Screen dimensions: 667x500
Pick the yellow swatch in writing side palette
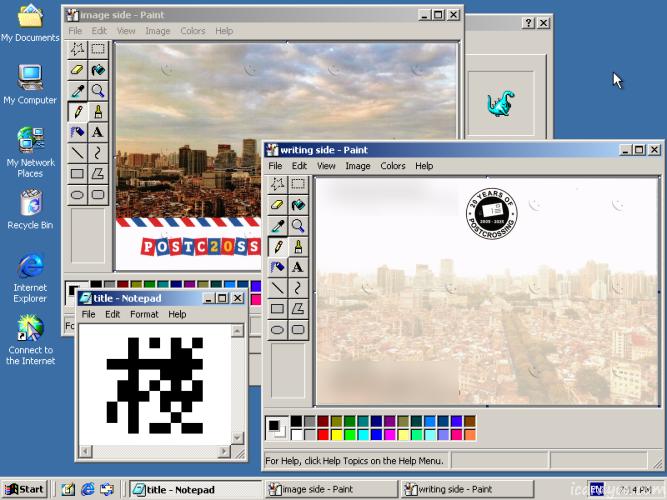tap(336, 434)
